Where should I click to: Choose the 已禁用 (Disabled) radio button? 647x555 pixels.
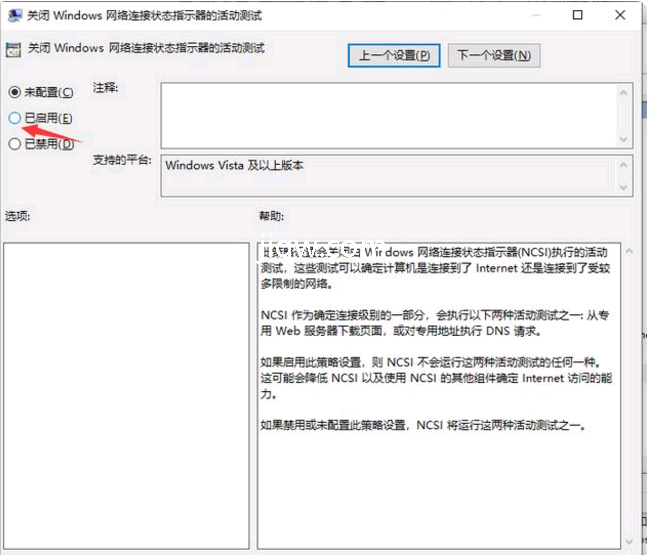14,144
